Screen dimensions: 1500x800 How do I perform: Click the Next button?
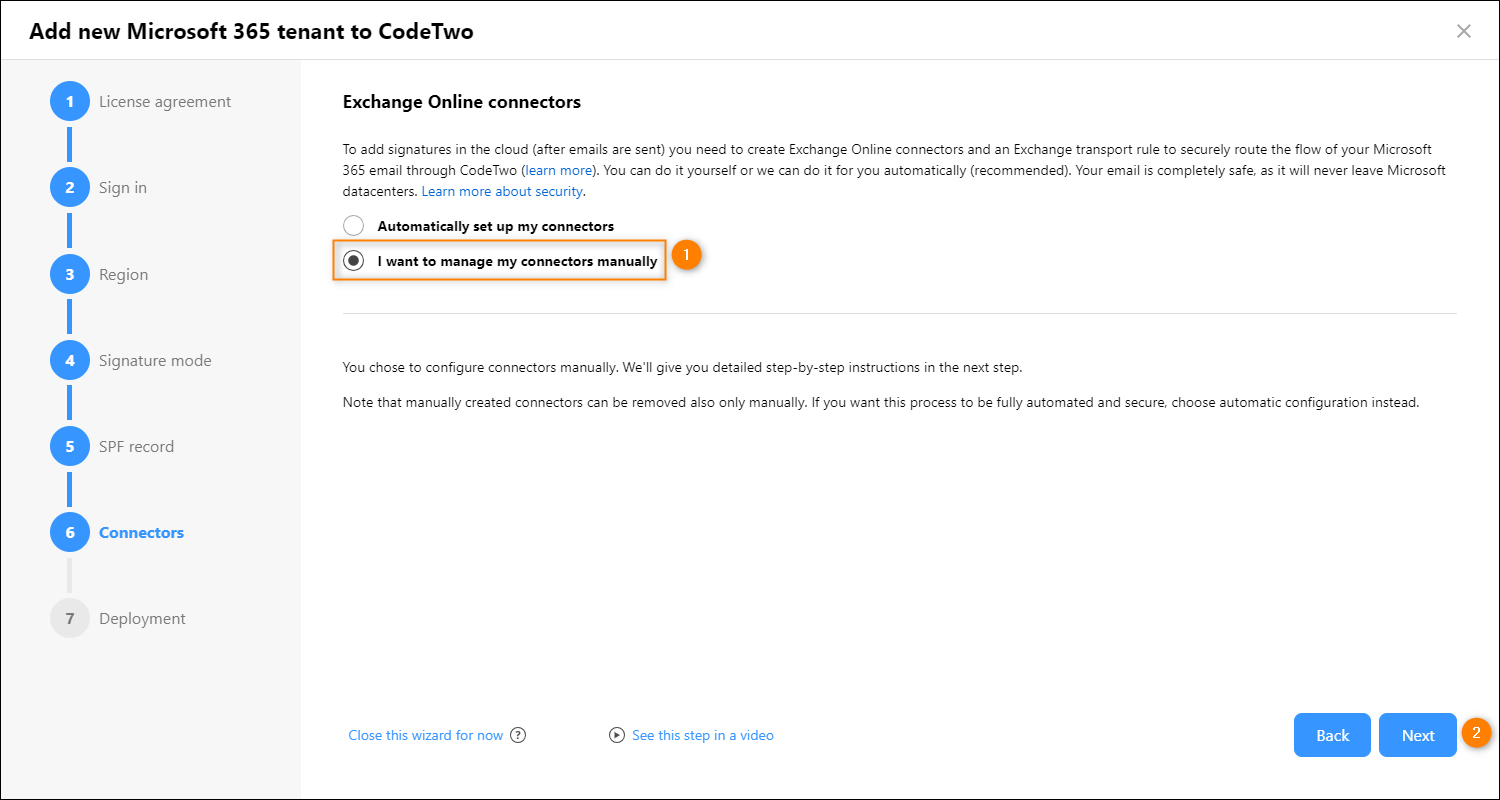click(x=1418, y=735)
